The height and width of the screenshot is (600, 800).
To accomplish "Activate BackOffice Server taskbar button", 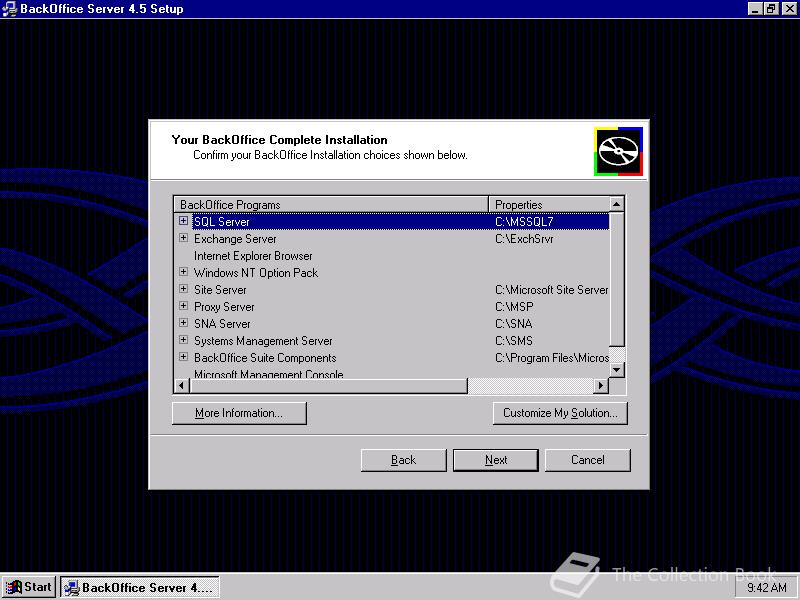I will 140,587.
